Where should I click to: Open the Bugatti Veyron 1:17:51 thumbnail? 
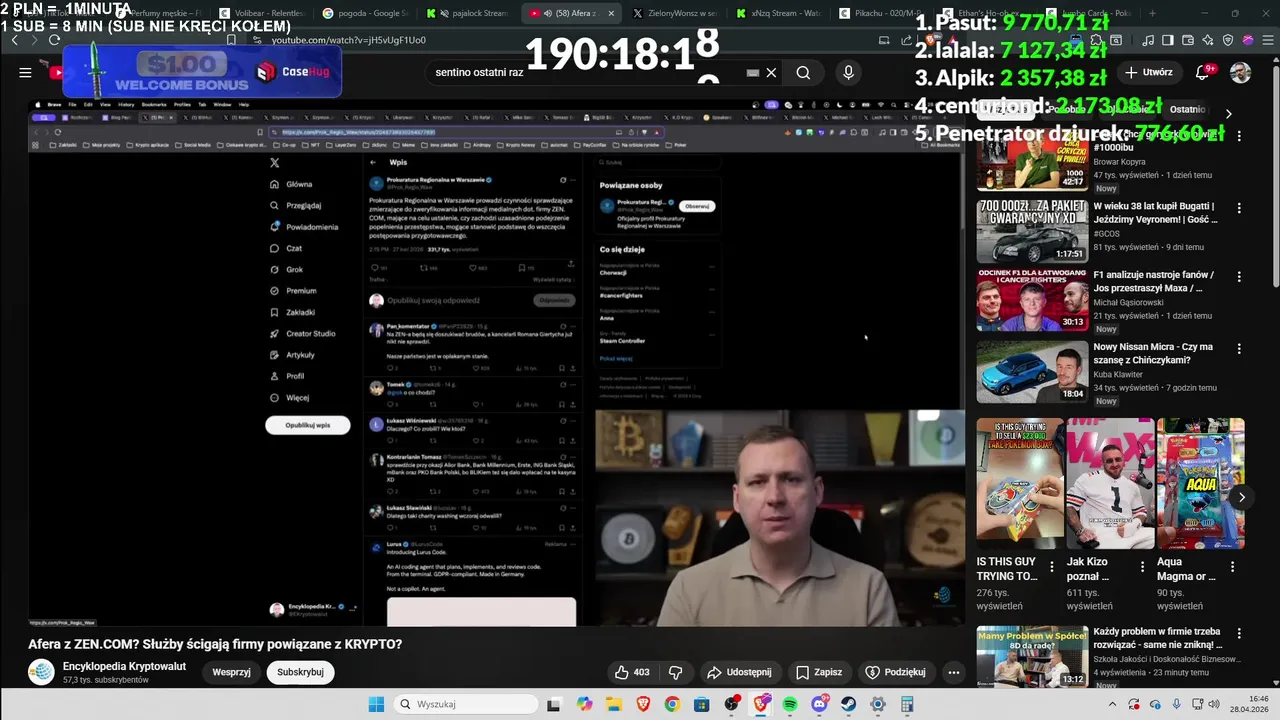tap(1032, 231)
